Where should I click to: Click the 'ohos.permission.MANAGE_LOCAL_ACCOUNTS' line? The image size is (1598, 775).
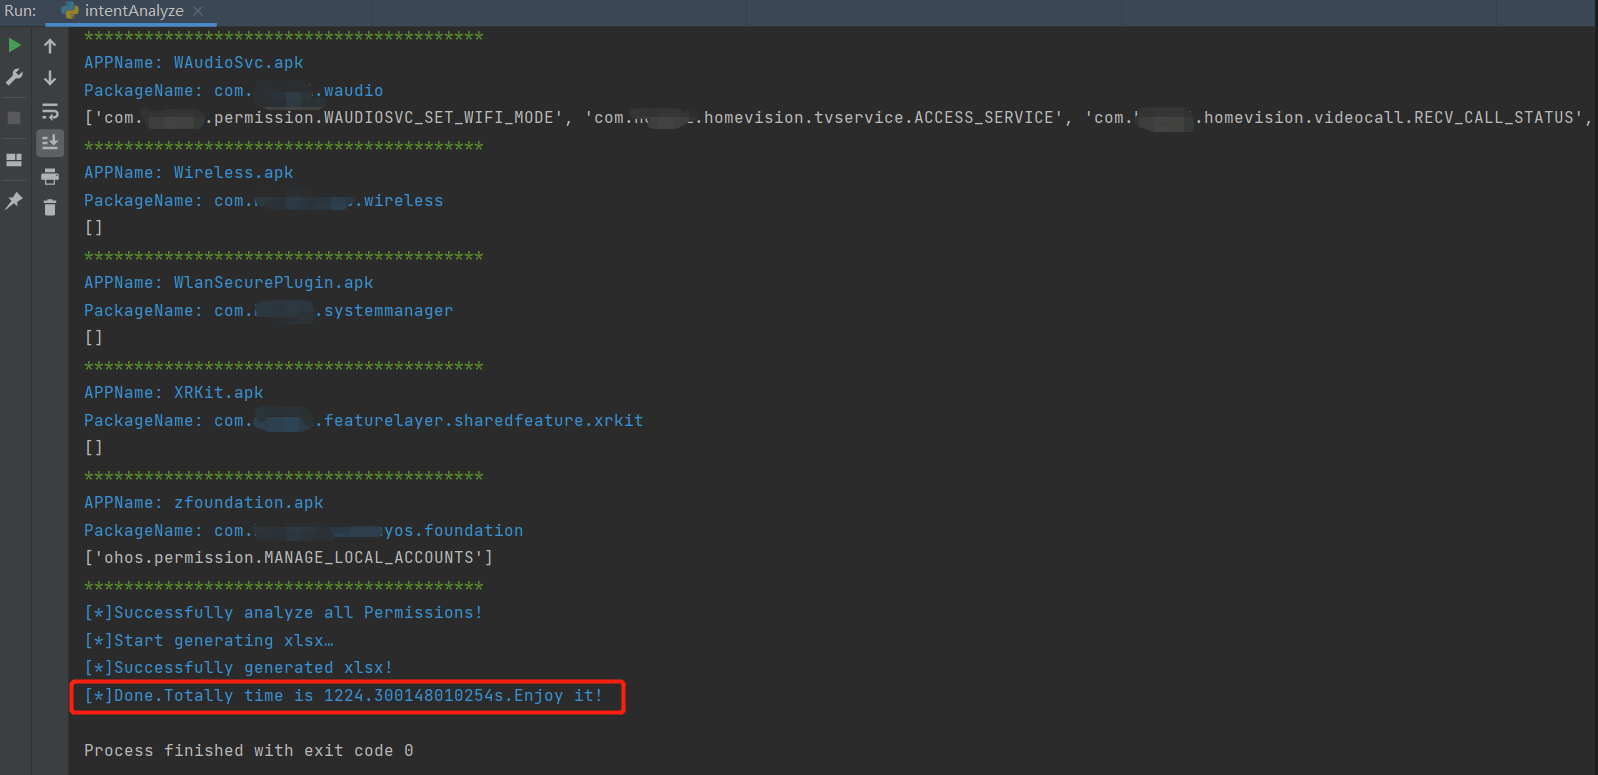tap(289, 558)
